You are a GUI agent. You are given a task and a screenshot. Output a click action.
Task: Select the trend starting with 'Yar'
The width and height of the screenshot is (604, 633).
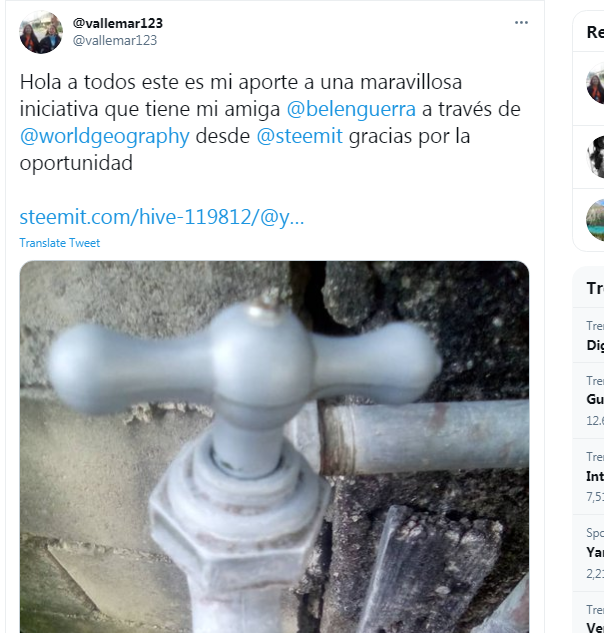(589, 553)
